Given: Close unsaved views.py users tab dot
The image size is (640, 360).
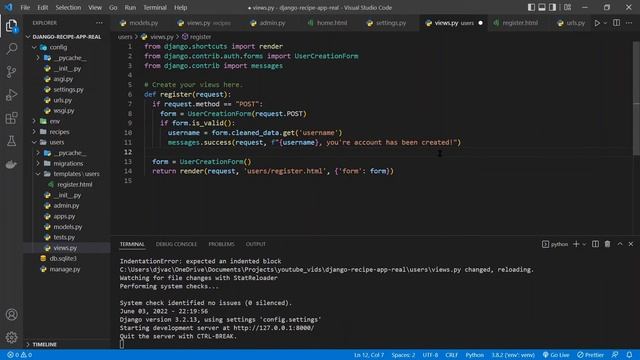Looking at the screenshot, I should pos(480,23).
